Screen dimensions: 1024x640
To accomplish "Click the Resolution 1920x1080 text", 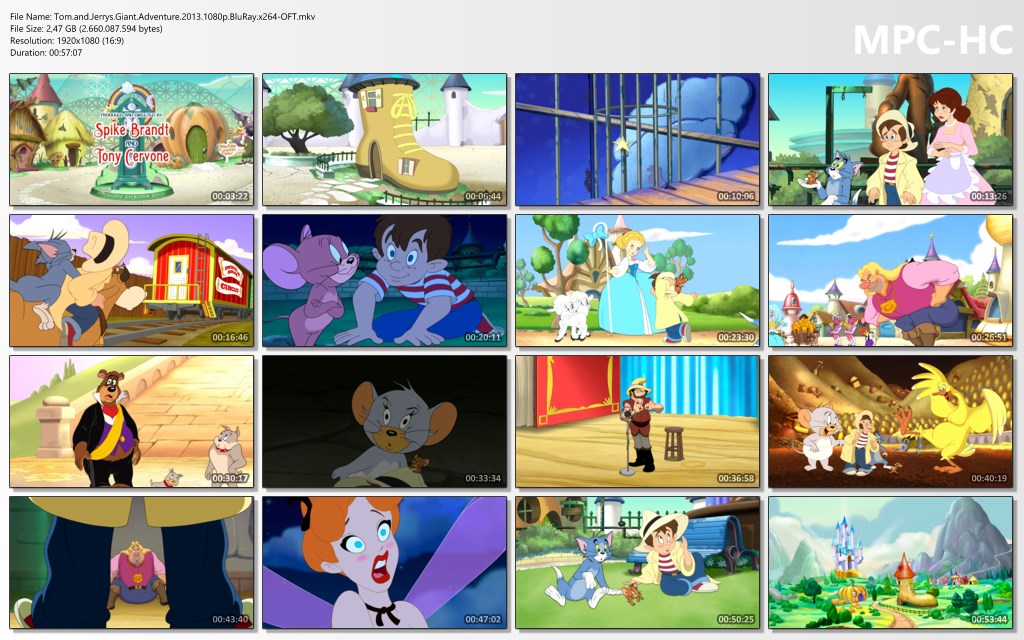I will click(67, 40).
